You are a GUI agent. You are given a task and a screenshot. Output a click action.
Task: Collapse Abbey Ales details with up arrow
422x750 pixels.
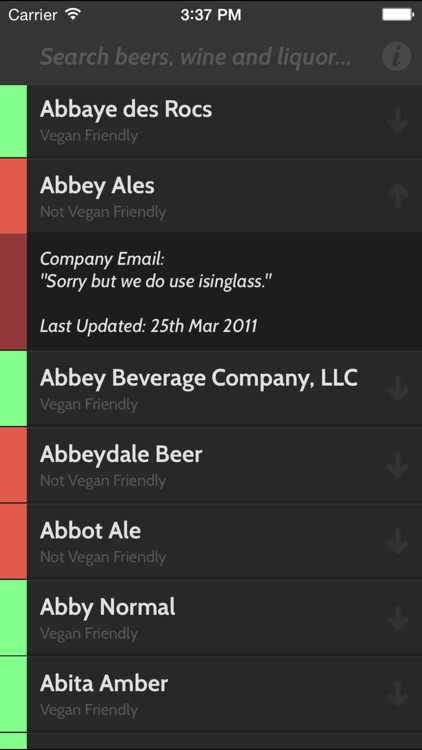pyautogui.click(x=398, y=196)
